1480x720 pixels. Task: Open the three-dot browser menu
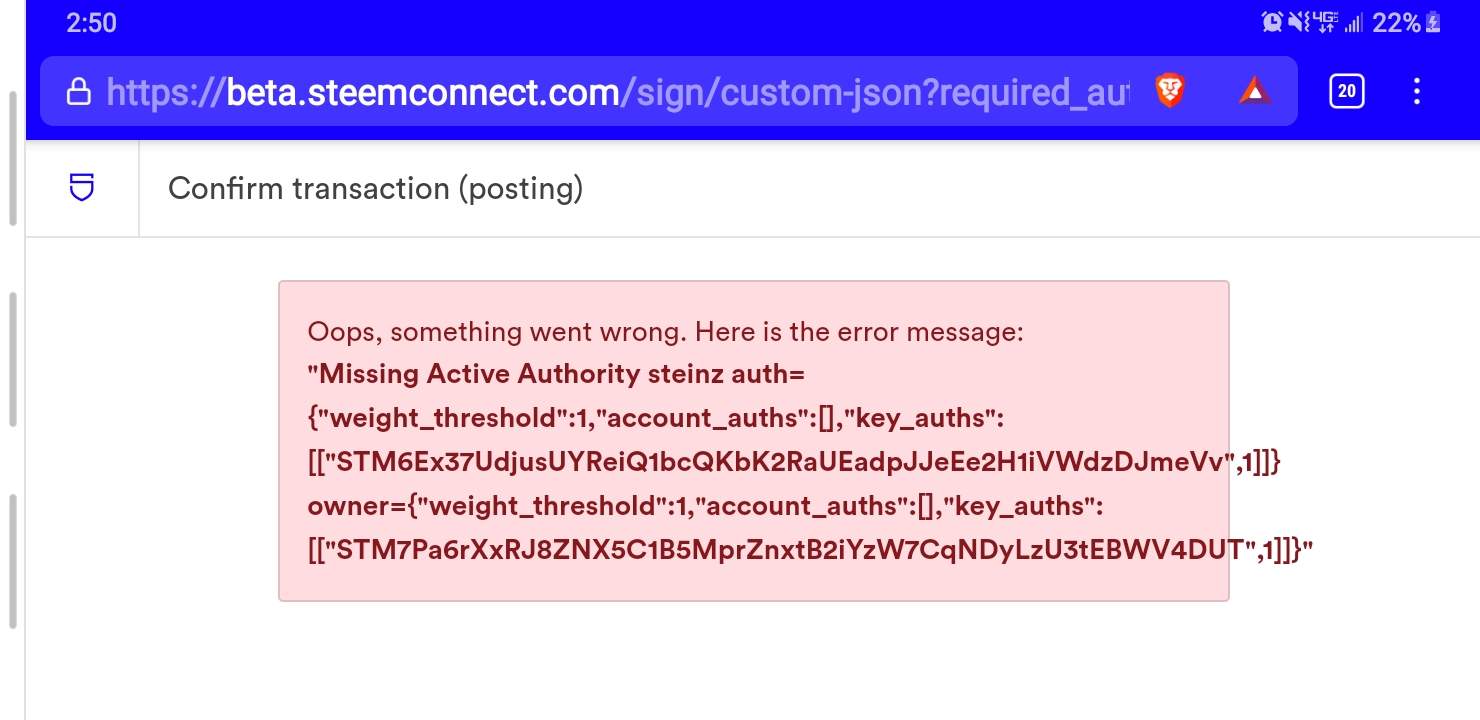point(1416,92)
